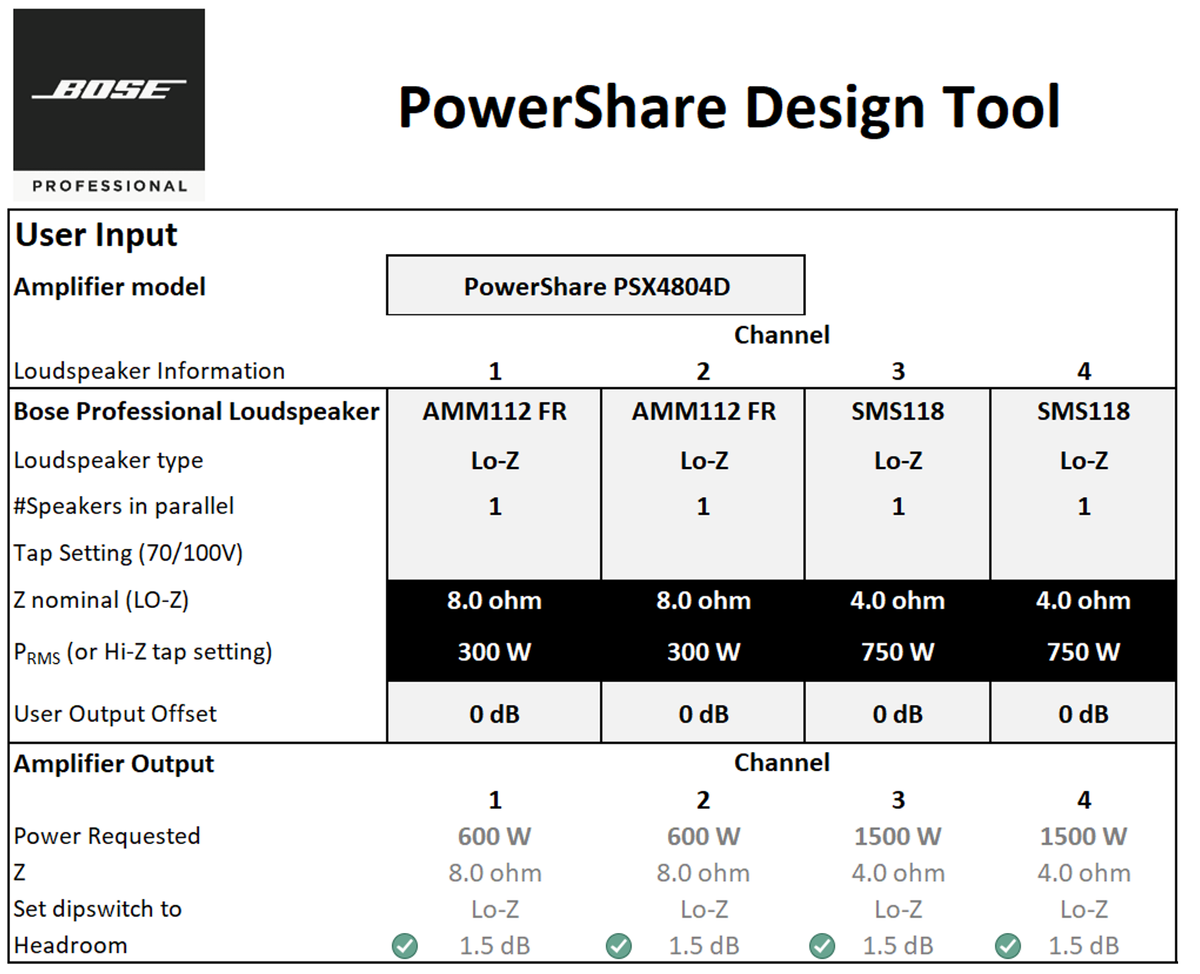
Task: Select the Lo-Z type cell for Channel 2
Action: point(703,461)
